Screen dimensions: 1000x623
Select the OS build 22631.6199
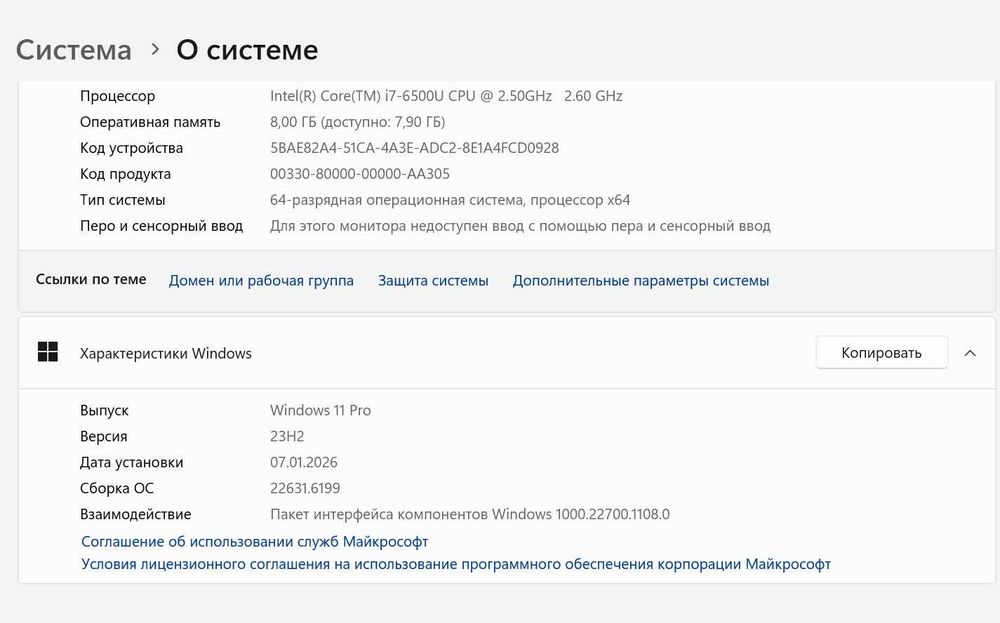[305, 488]
